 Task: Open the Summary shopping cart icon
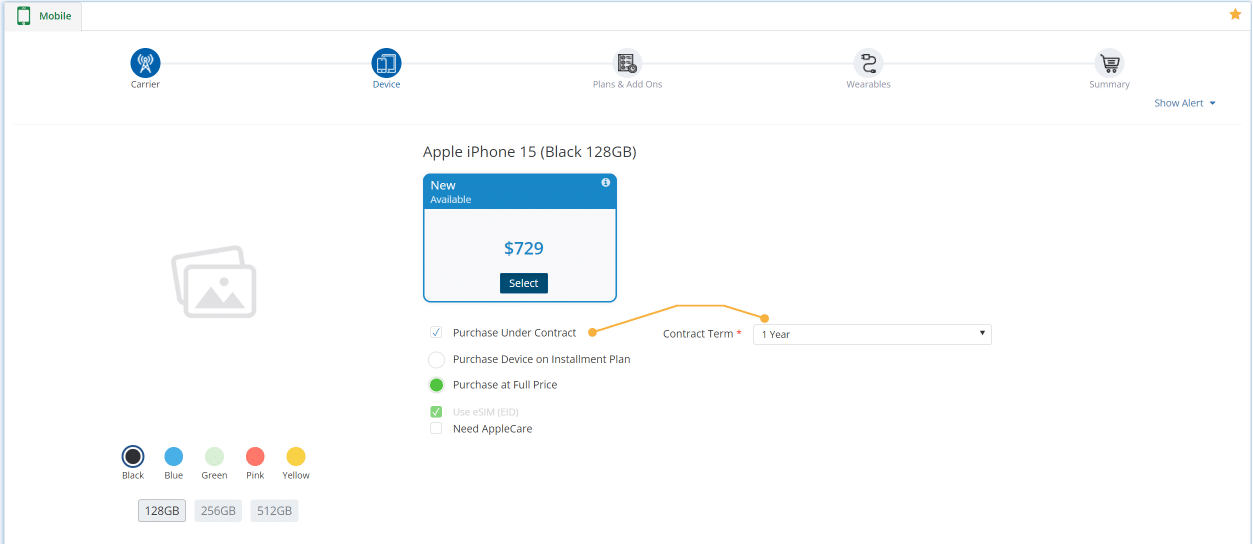(x=1109, y=63)
